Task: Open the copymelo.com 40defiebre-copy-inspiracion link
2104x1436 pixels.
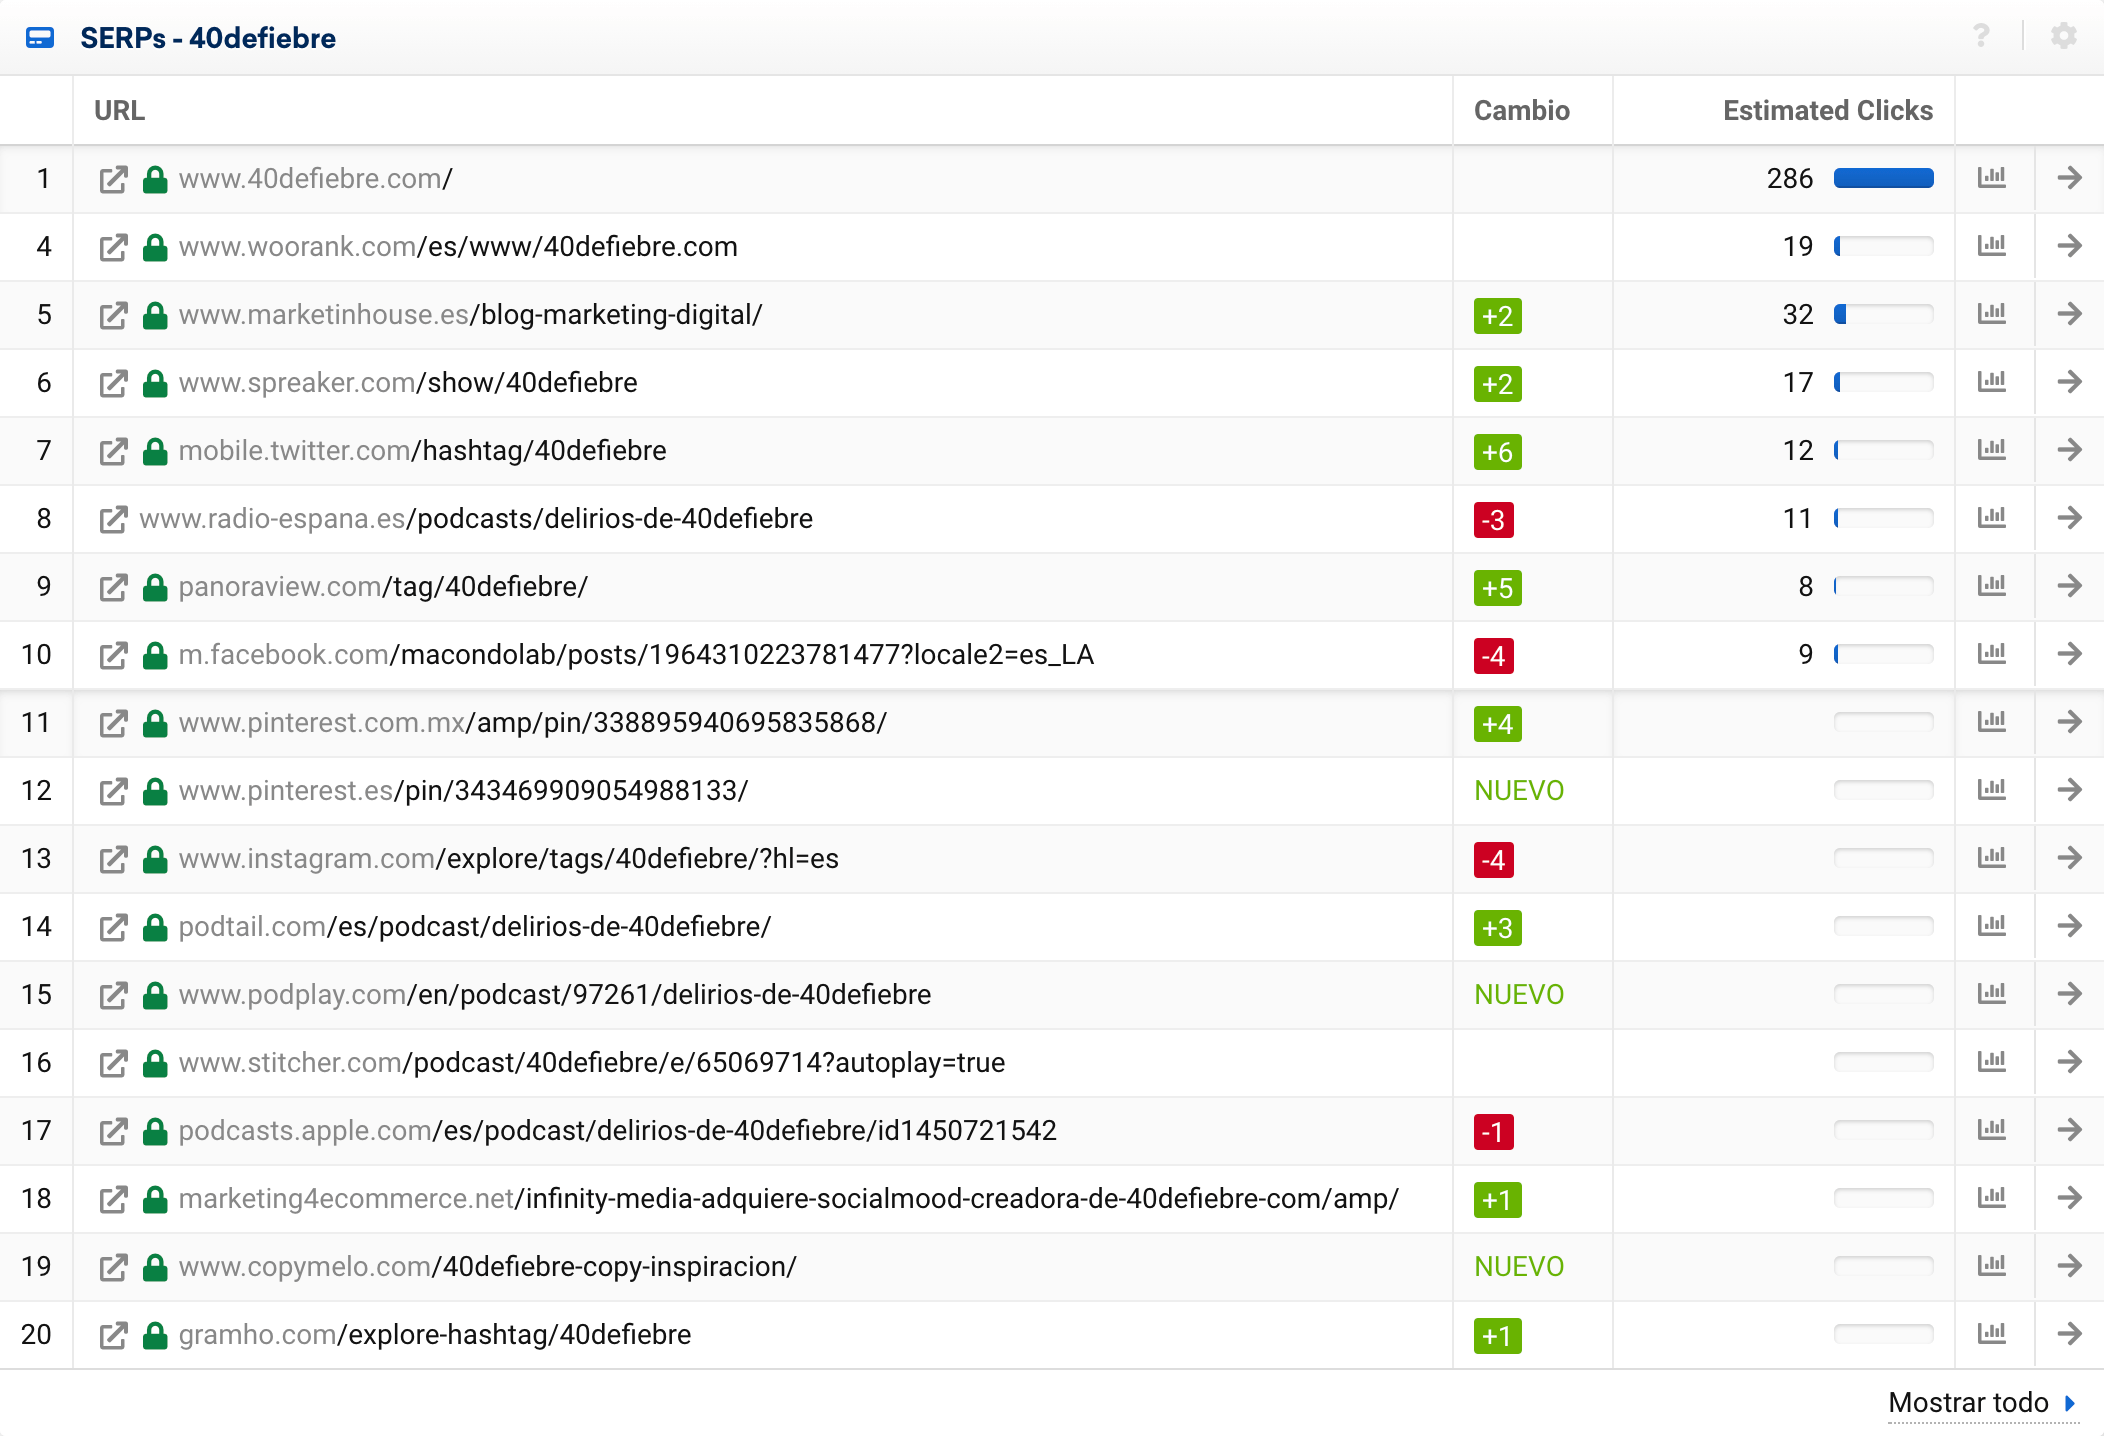Action: coord(487,1267)
